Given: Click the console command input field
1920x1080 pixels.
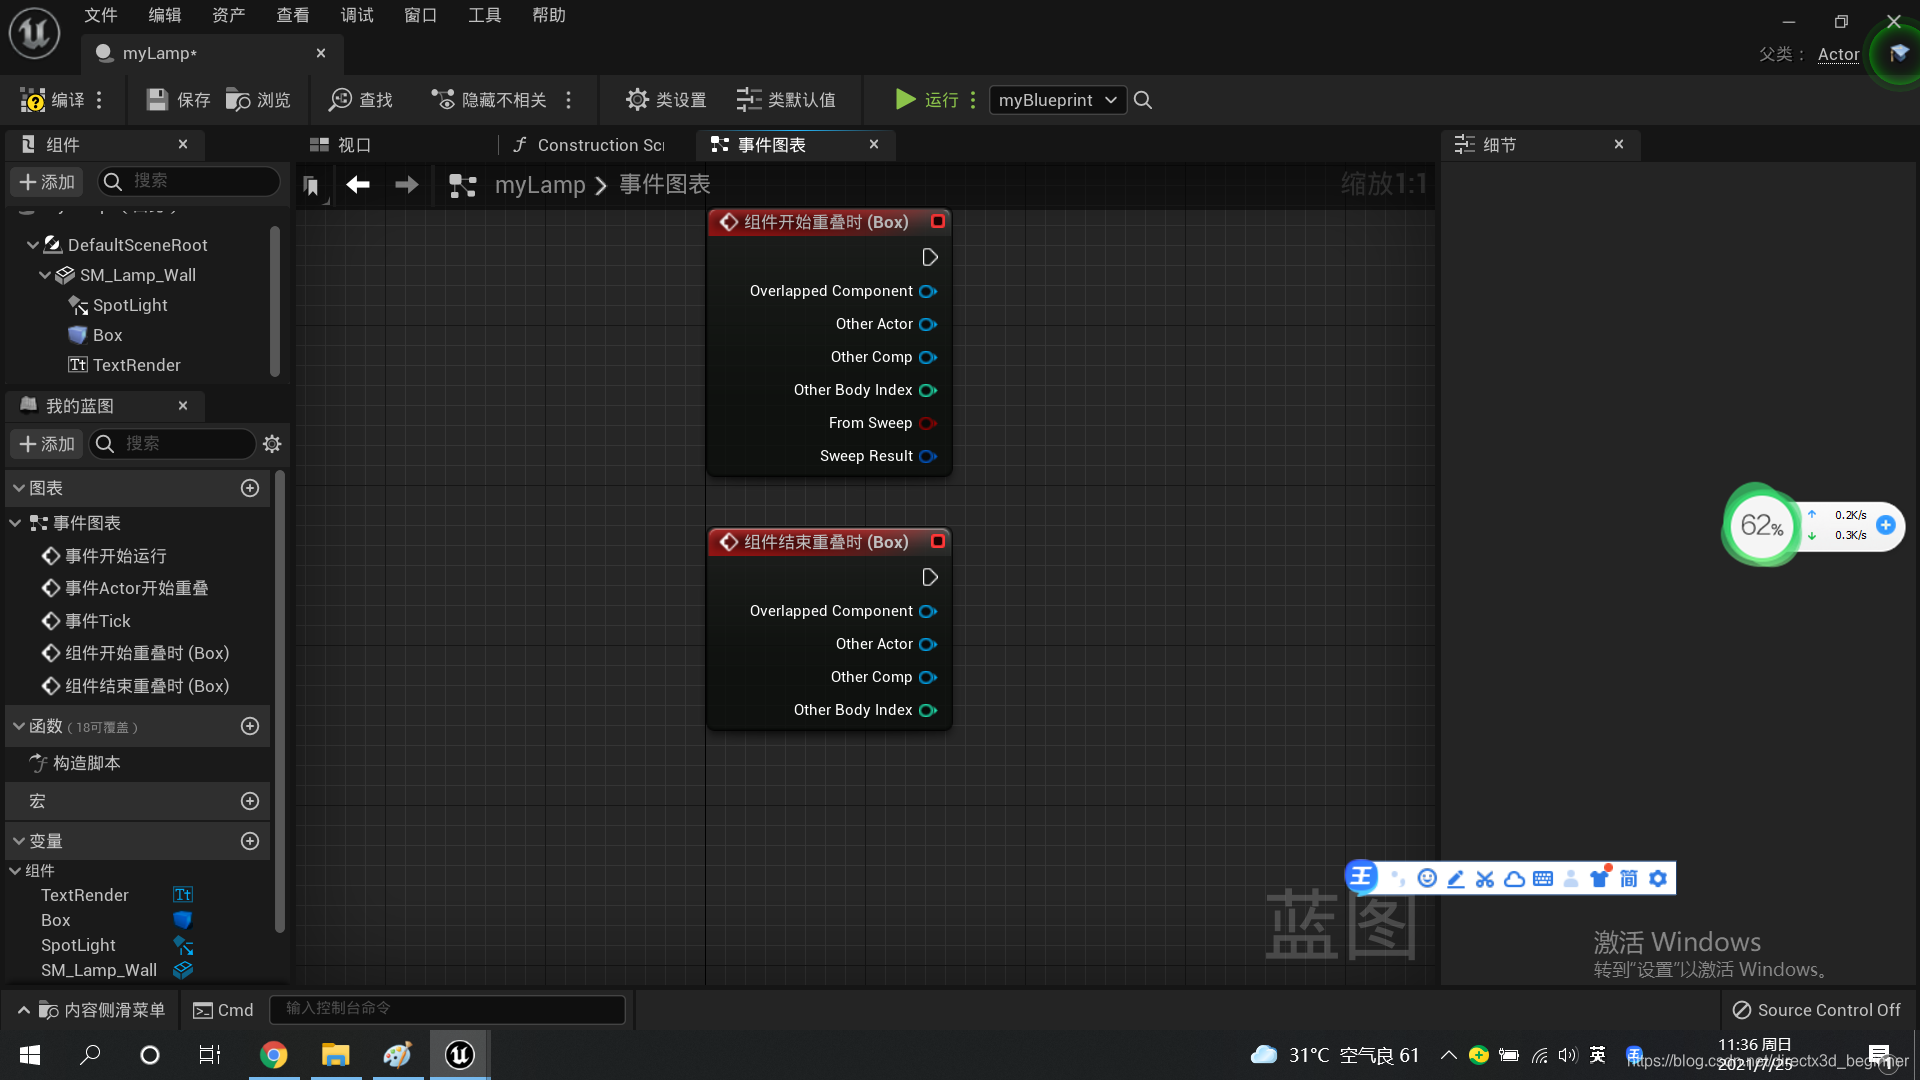Looking at the screenshot, I should (447, 1009).
